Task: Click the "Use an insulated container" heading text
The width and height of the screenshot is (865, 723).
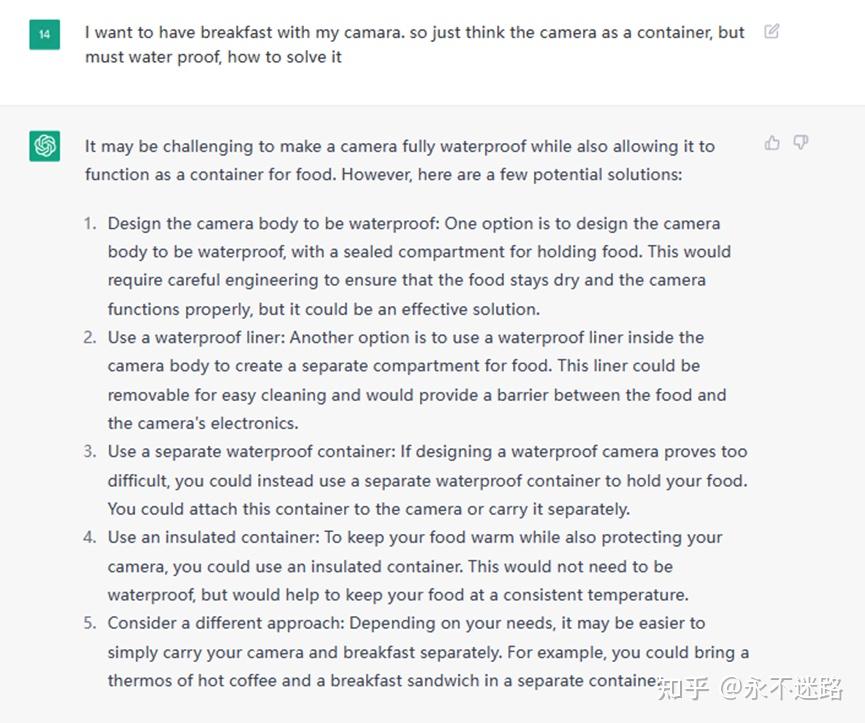Action: pyautogui.click(x=213, y=537)
